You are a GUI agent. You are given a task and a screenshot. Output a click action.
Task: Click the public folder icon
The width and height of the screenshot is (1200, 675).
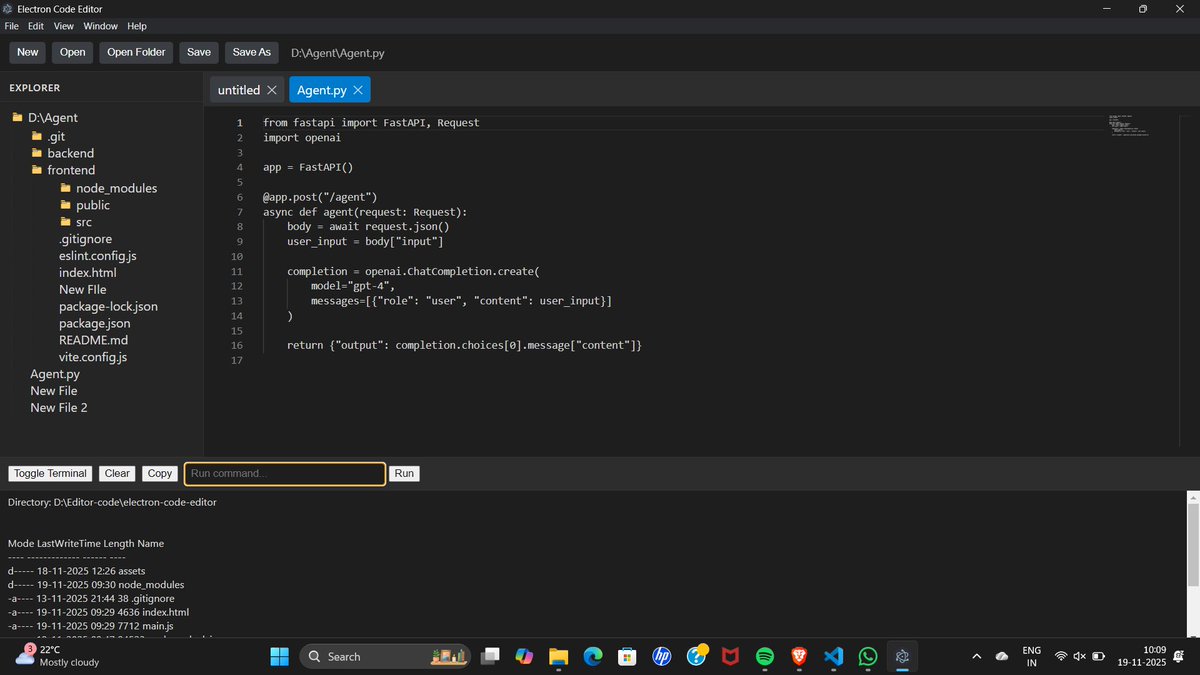(66, 204)
